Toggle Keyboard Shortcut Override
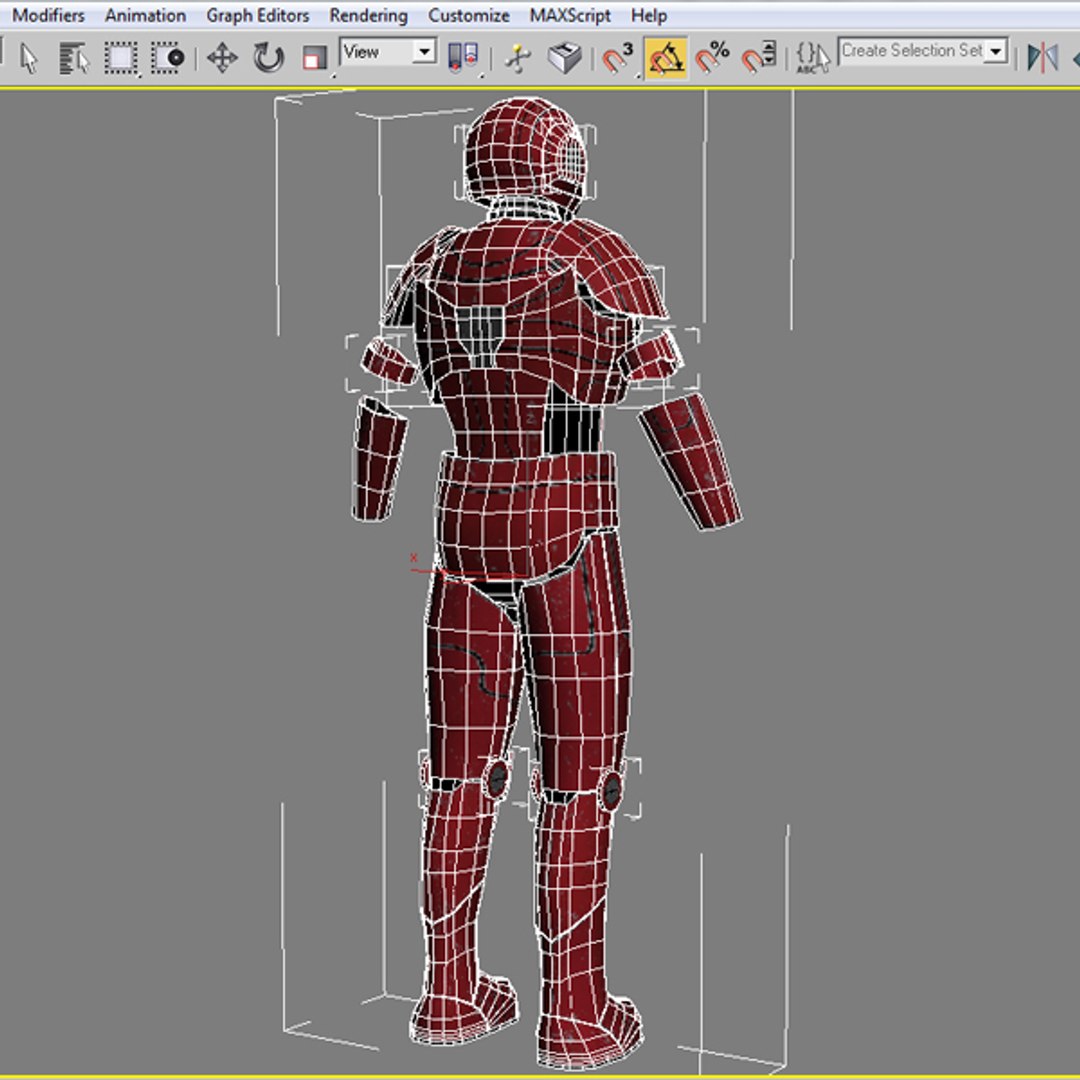The image size is (1080, 1080). [565, 58]
